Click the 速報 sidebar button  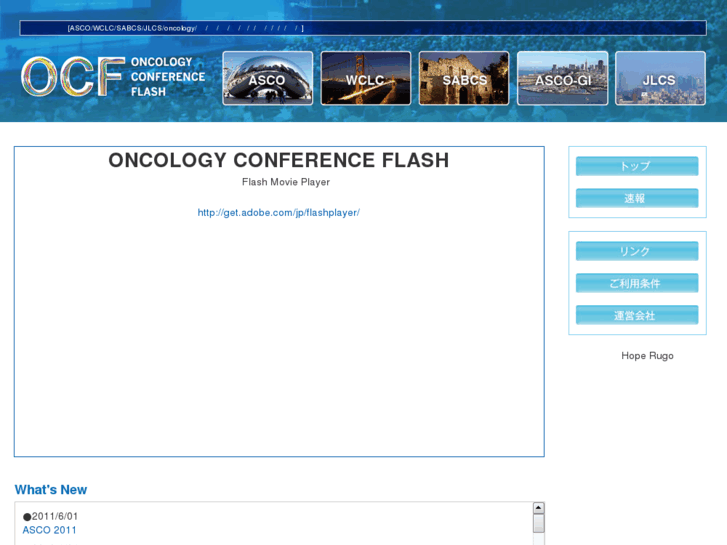pyautogui.click(x=637, y=198)
